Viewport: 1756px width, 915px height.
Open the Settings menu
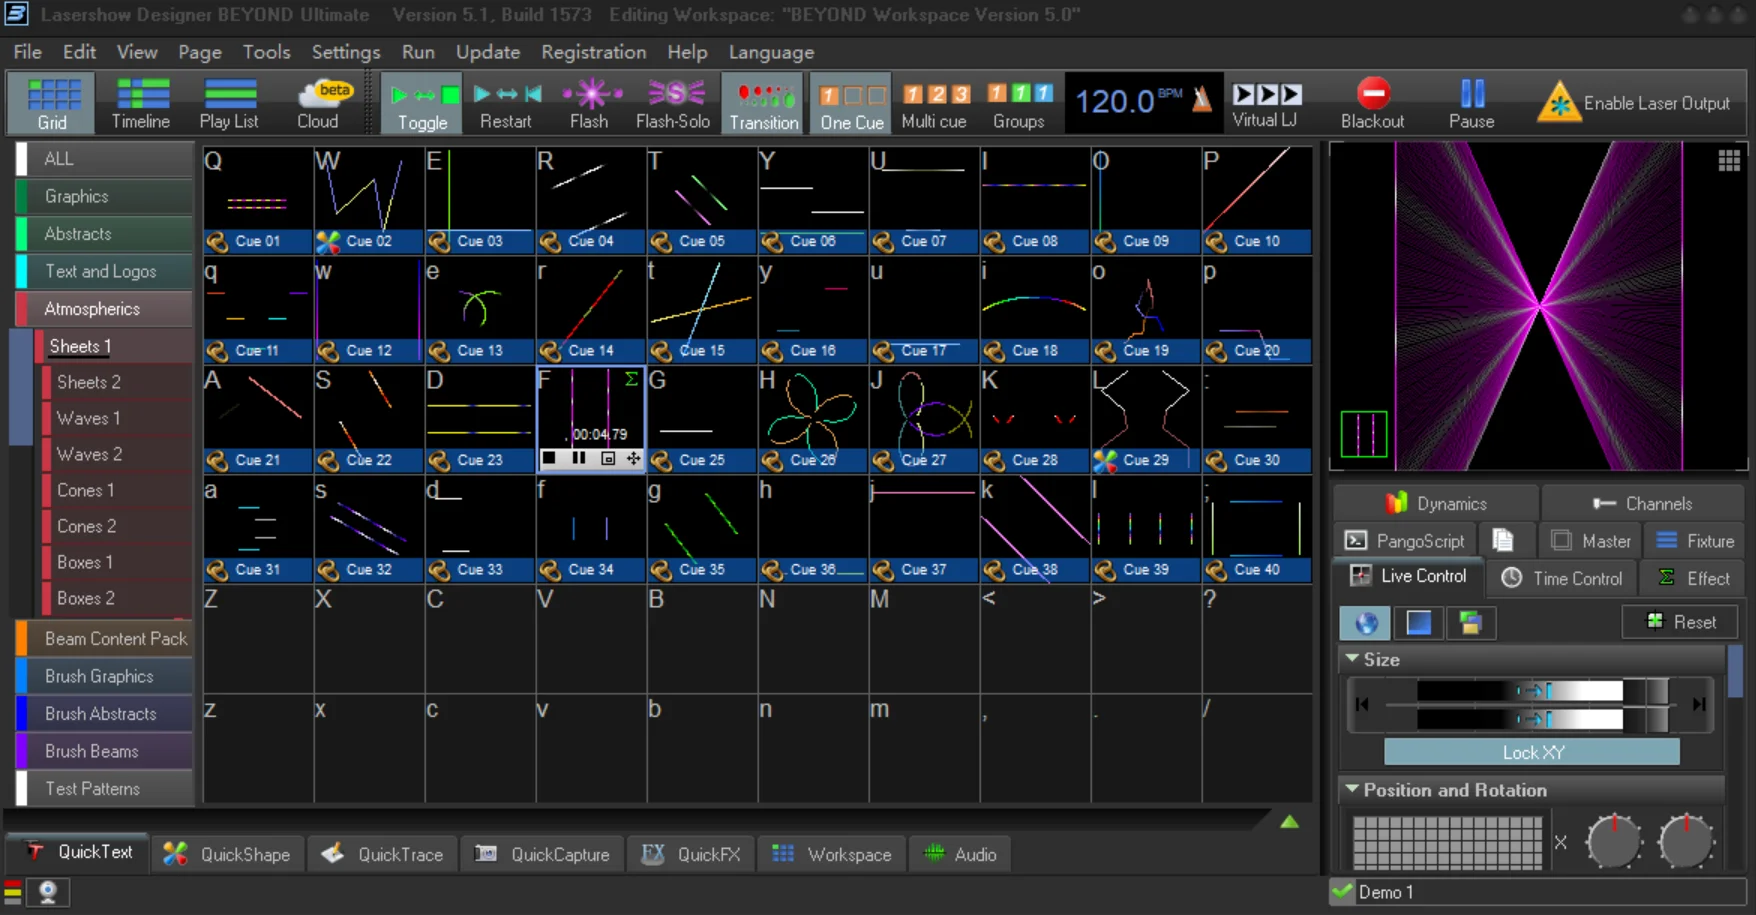coord(345,52)
